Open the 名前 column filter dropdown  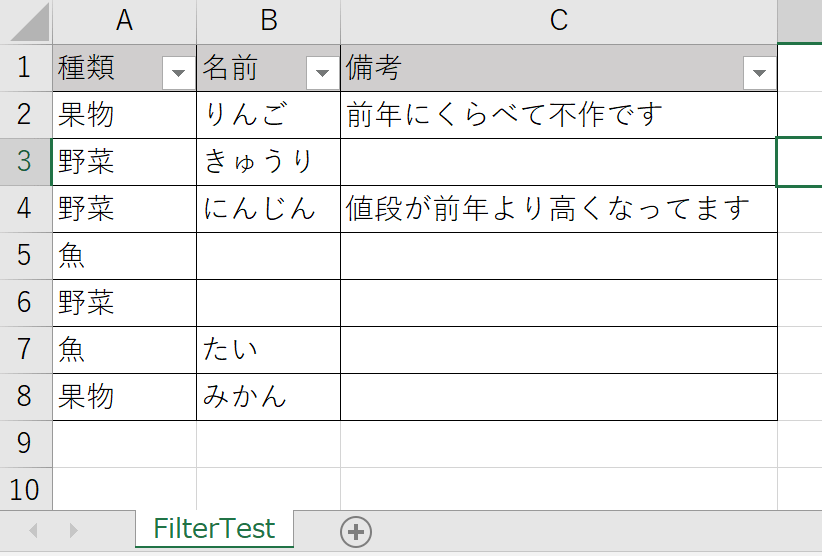pyautogui.click(x=322, y=72)
